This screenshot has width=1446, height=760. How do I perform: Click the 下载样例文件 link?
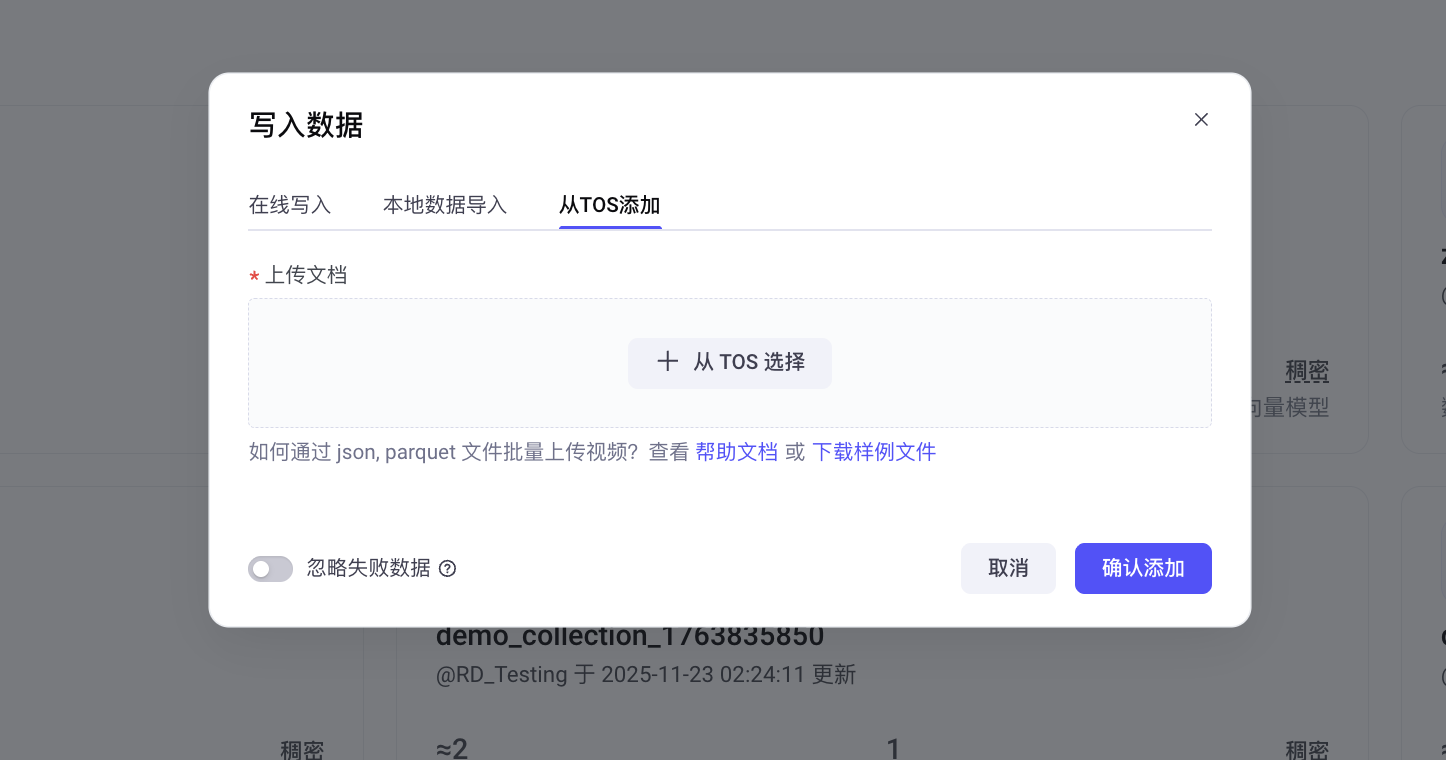(874, 452)
